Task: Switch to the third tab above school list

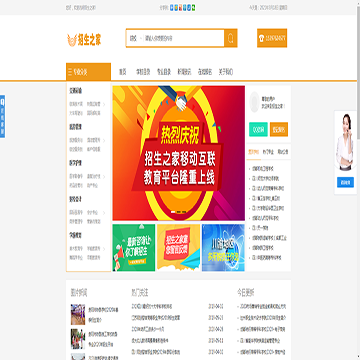Action: click(x=283, y=152)
